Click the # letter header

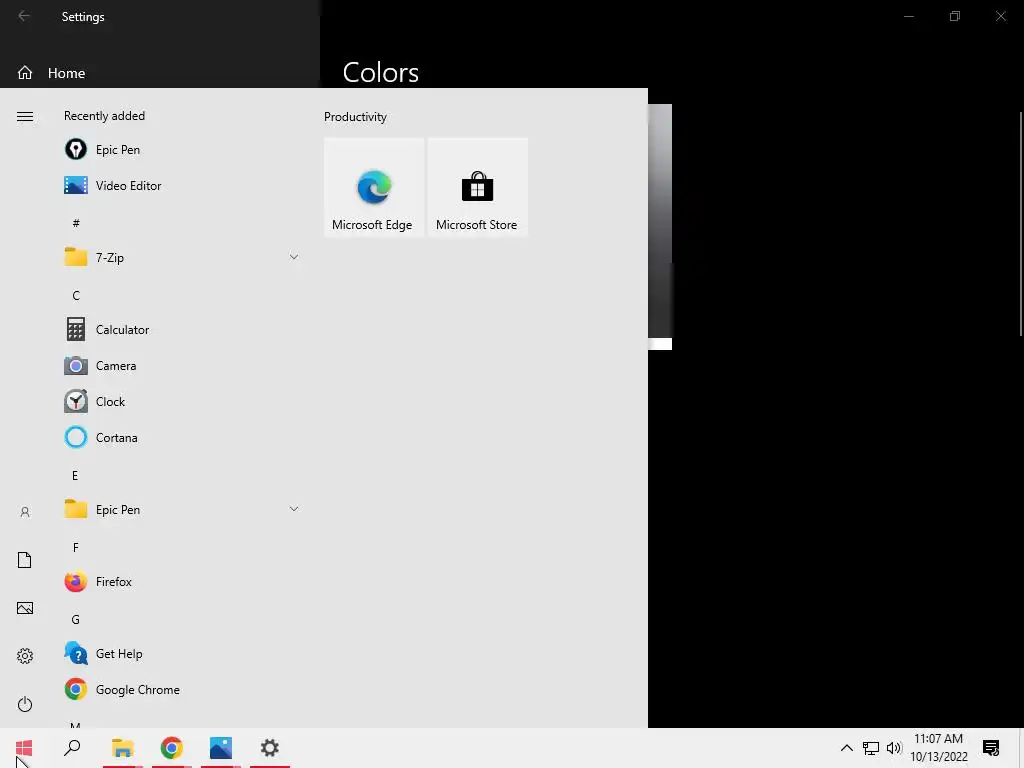point(76,223)
